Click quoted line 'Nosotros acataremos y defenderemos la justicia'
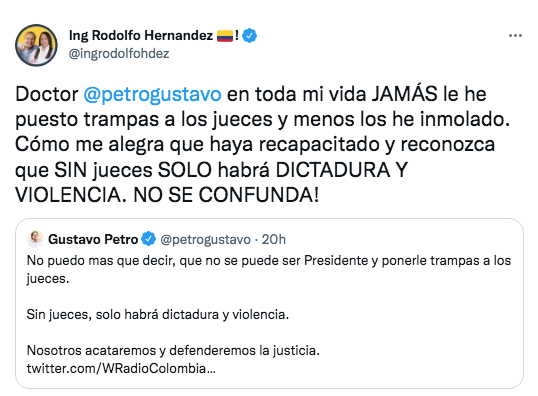Viewport: 538px width, 396px height. pos(173,351)
